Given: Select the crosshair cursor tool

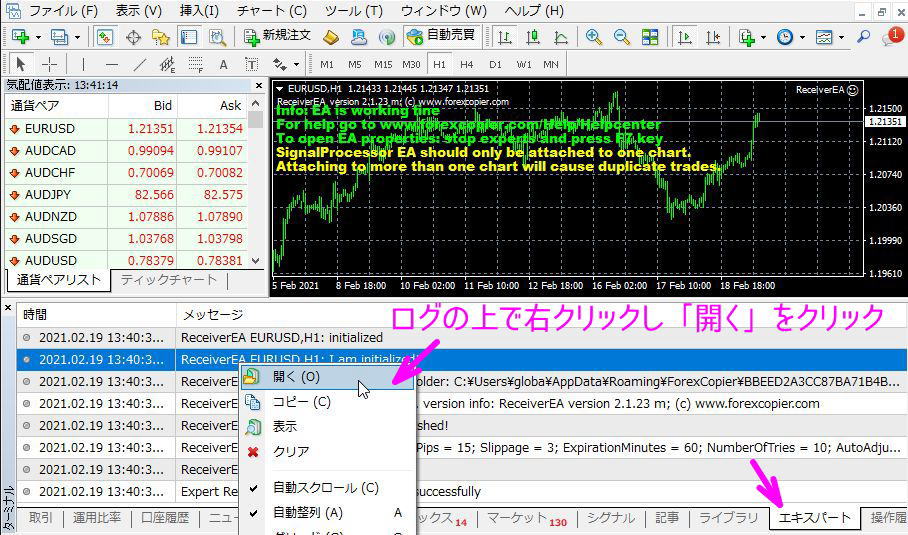Looking at the screenshot, I should pos(49,64).
